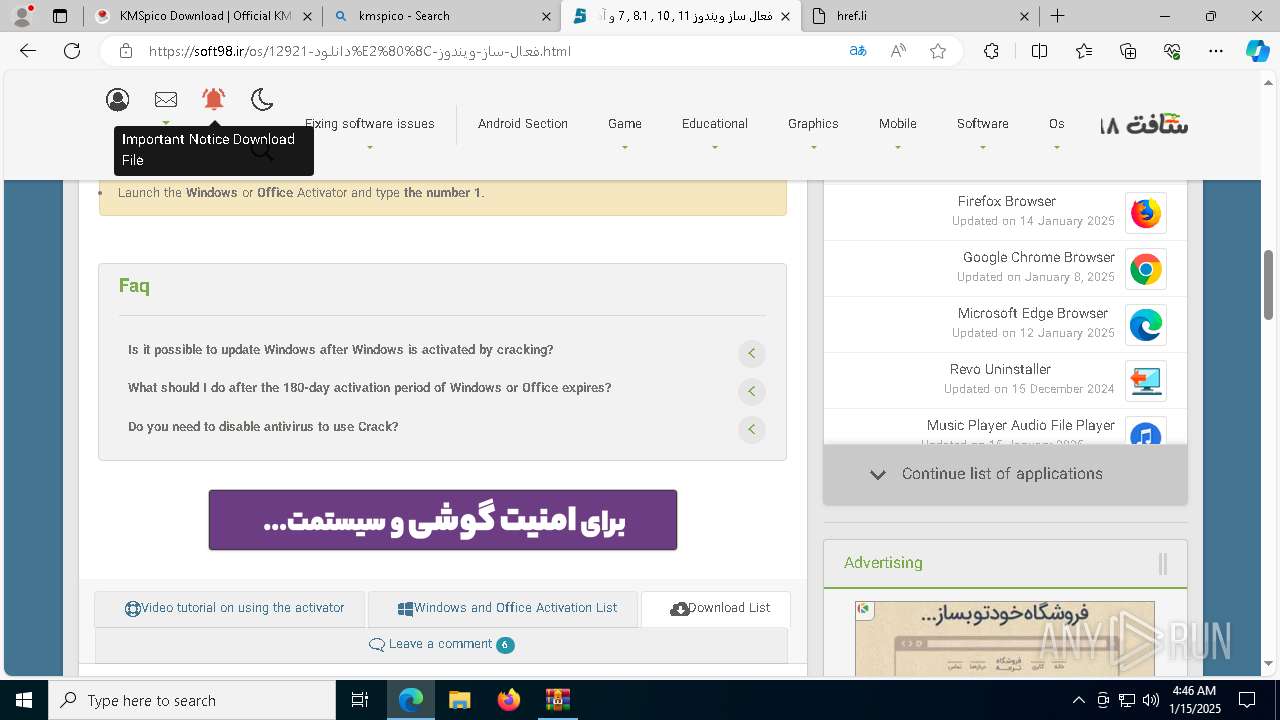Expand FAQ about disabling antivirus for Crack

click(751, 429)
